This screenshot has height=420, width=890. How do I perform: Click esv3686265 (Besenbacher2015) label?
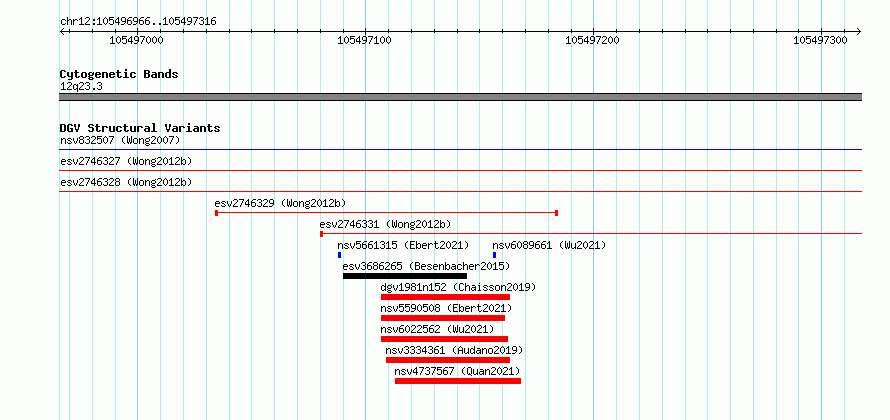[426, 266]
